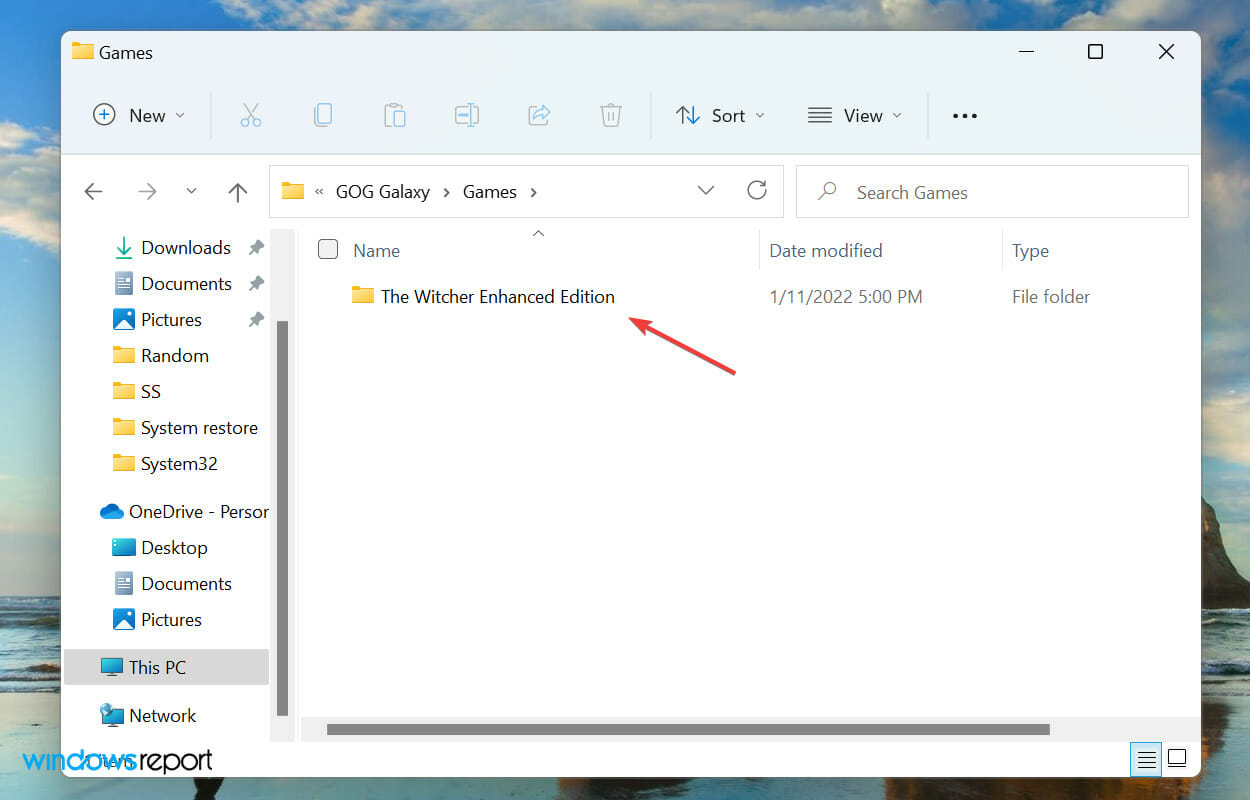
Task: Click the Share icon in toolbar
Action: point(538,115)
